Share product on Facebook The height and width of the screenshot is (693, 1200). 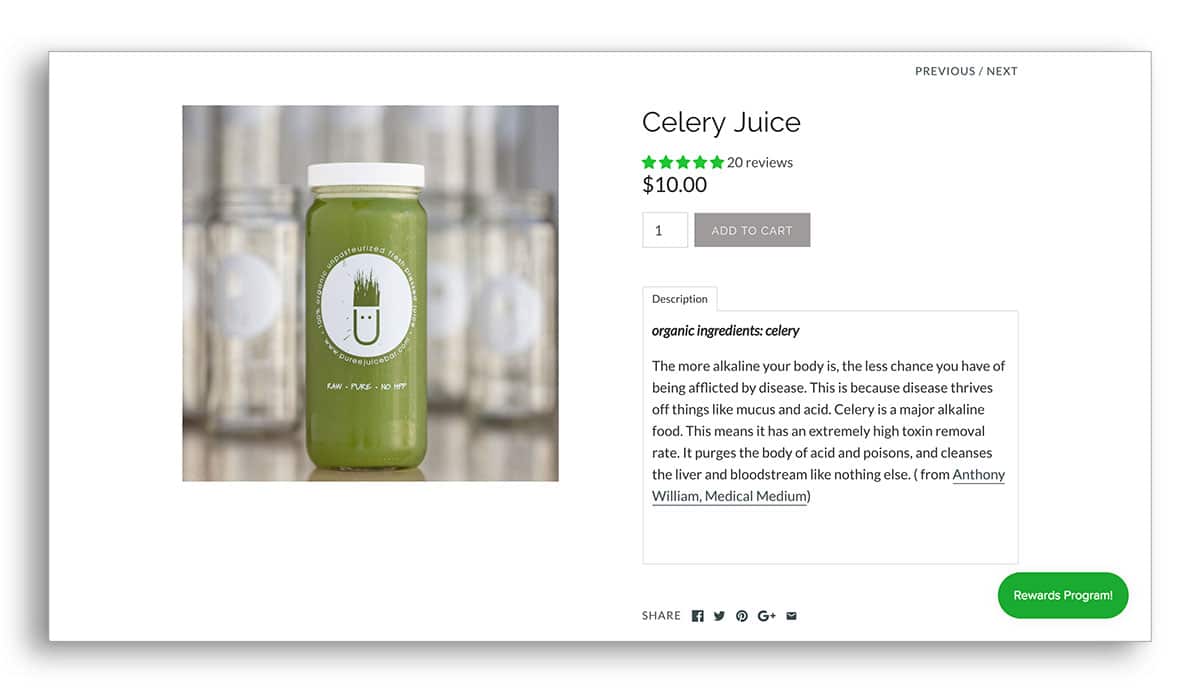pyautogui.click(x=698, y=616)
